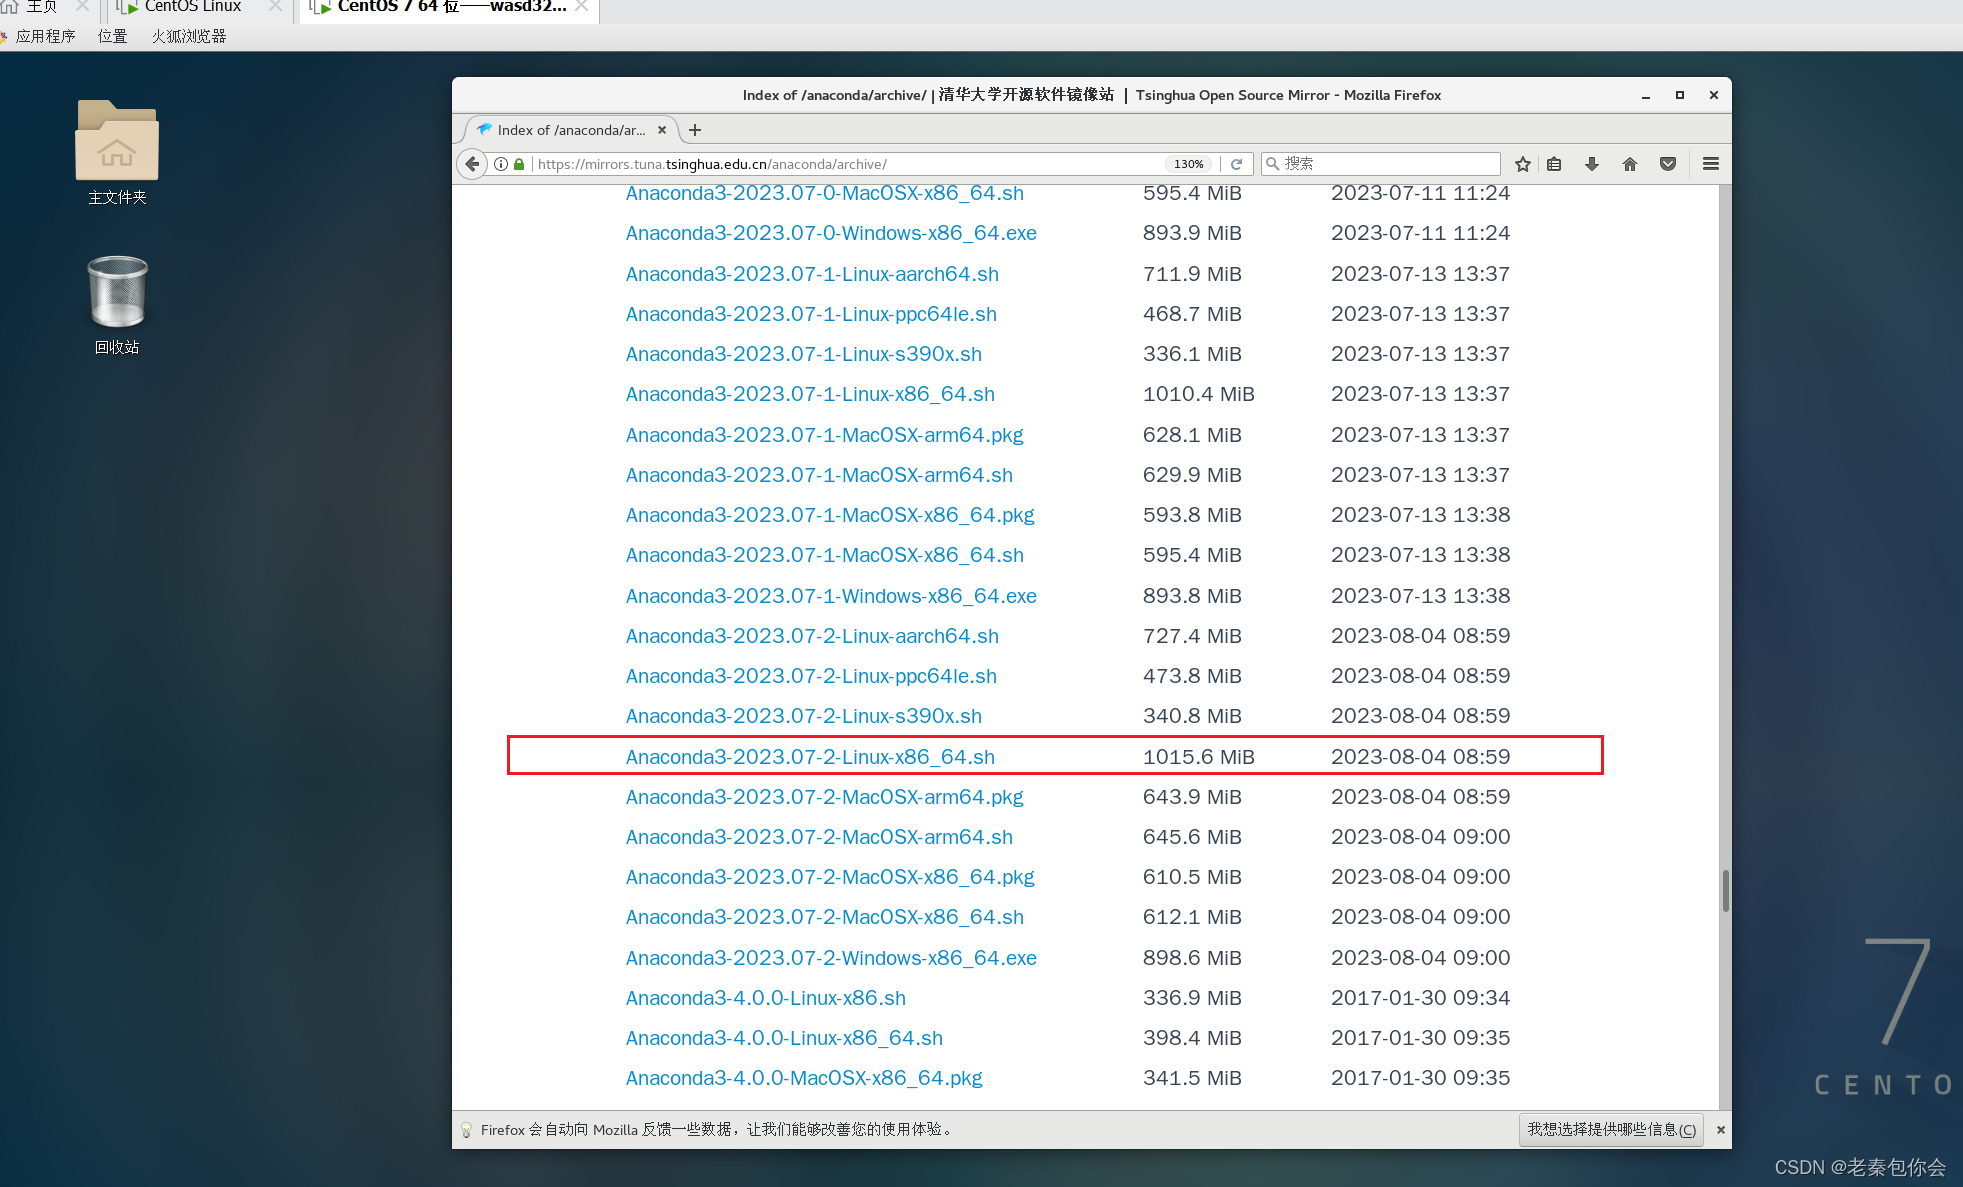Screen dimensions: 1963x1187
Task: Open link Anaconda3-2023.07-1-MacOSX-x86_64.sh
Action: [824, 555]
